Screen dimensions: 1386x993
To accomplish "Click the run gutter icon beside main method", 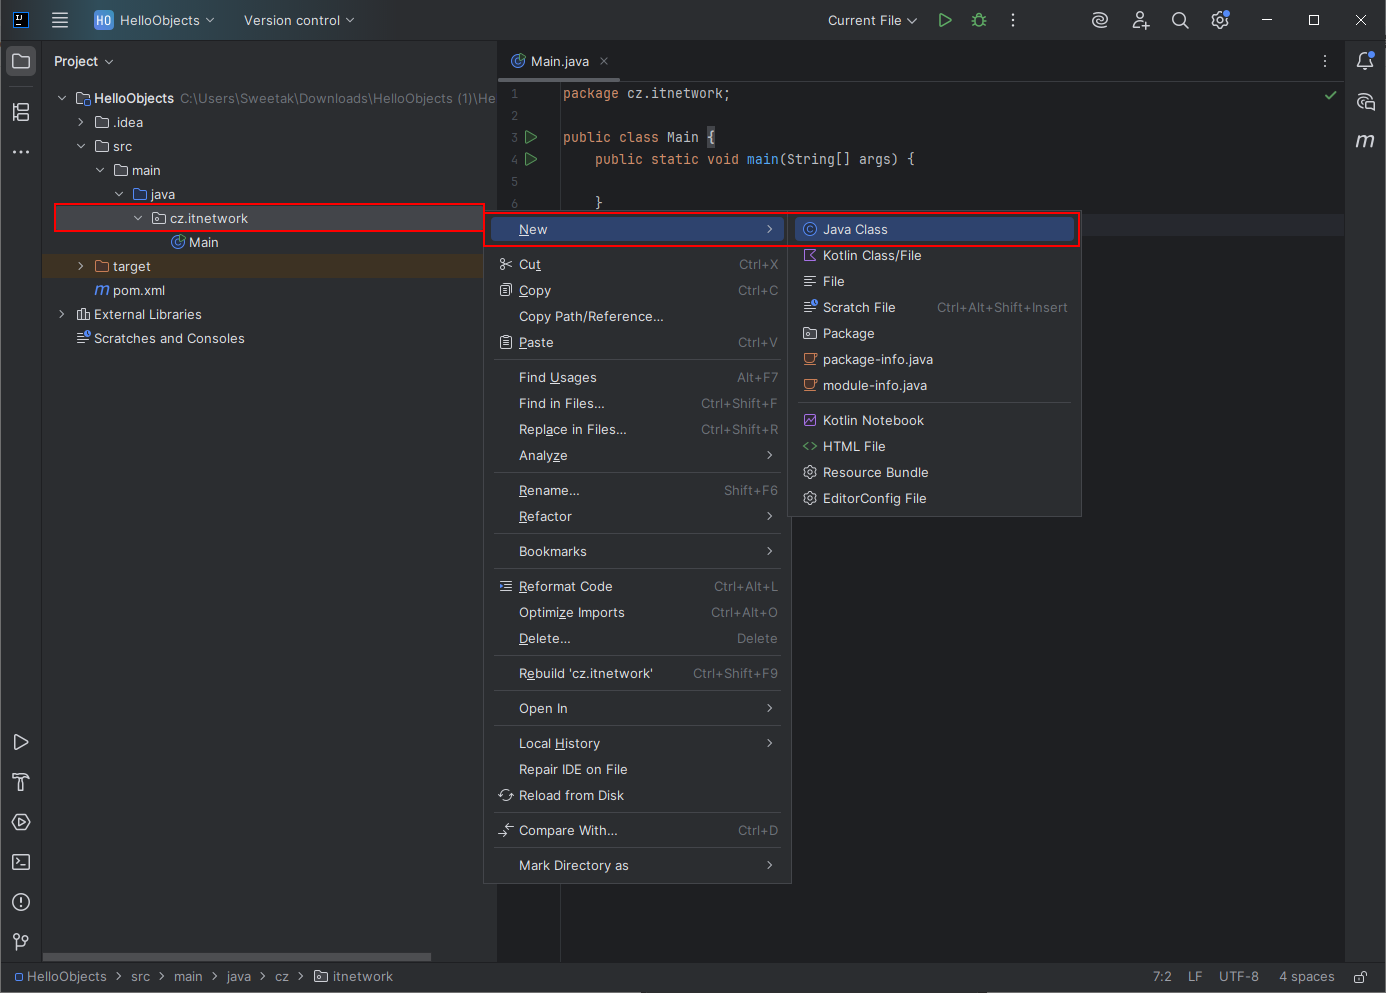I will tap(532, 159).
